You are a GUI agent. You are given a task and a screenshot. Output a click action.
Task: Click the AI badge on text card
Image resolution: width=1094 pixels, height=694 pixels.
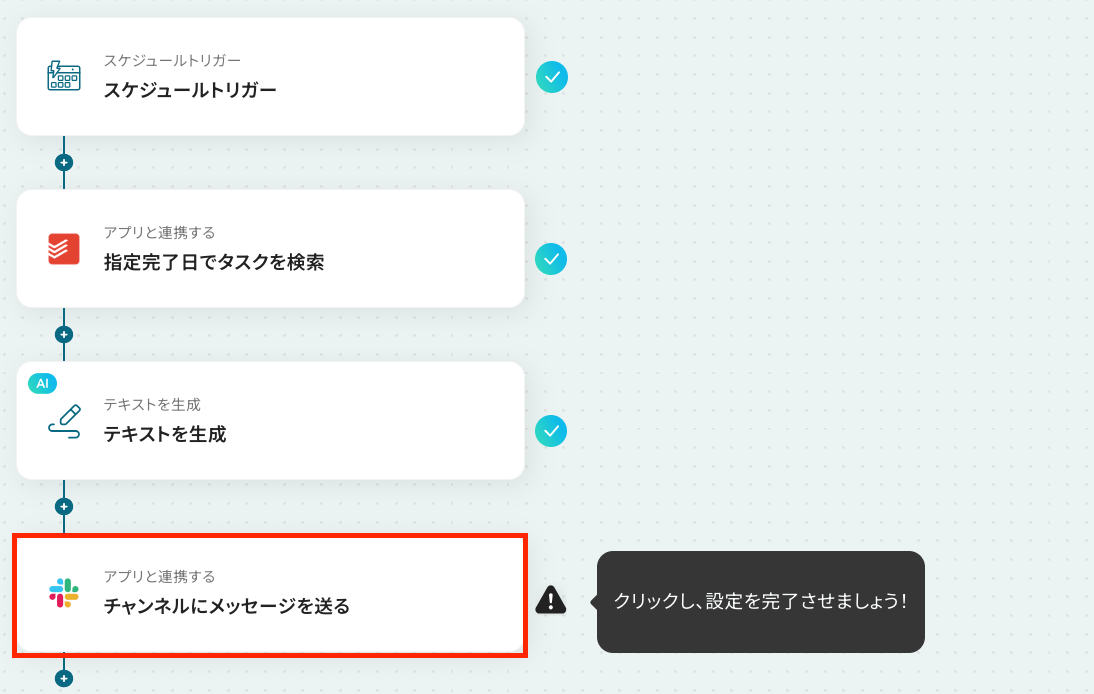pos(42,383)
